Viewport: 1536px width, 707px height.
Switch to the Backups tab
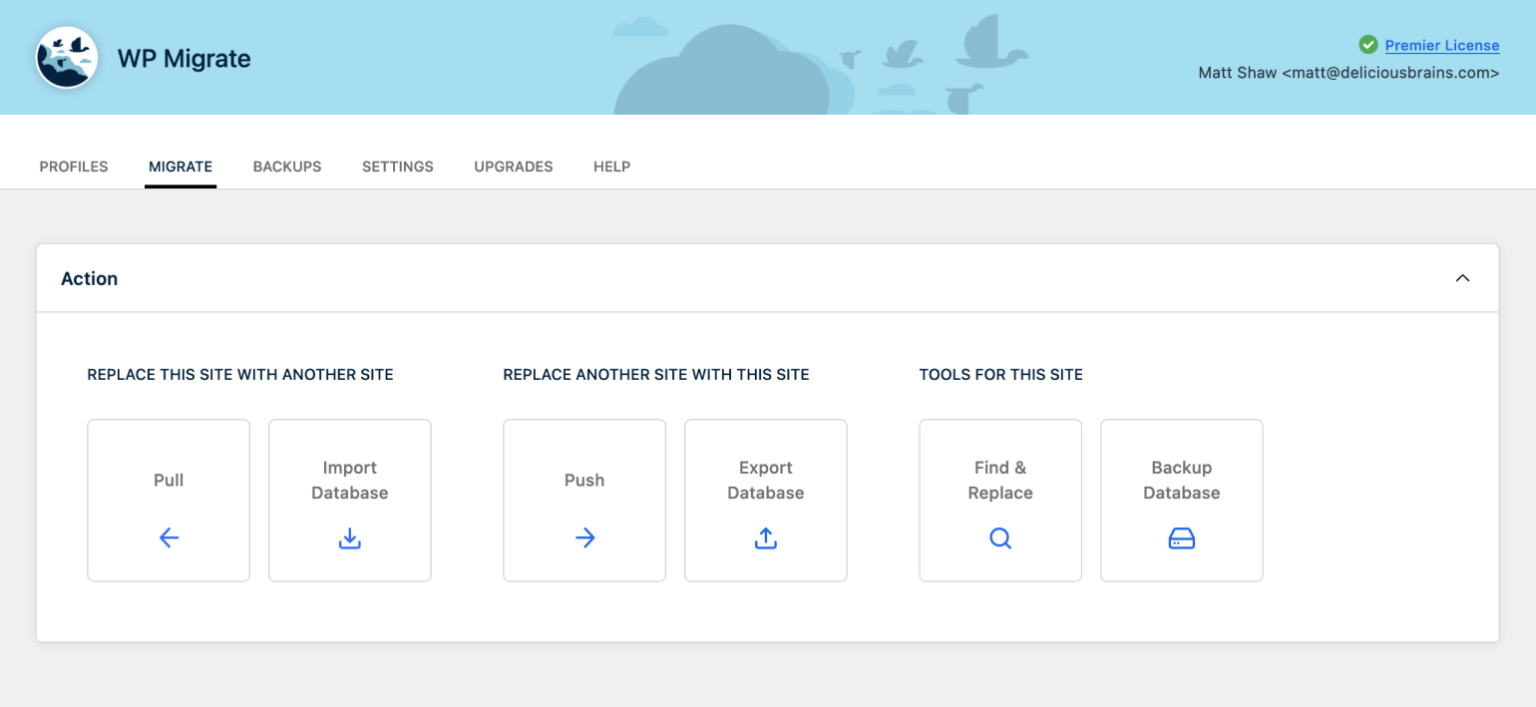(287, 167)
